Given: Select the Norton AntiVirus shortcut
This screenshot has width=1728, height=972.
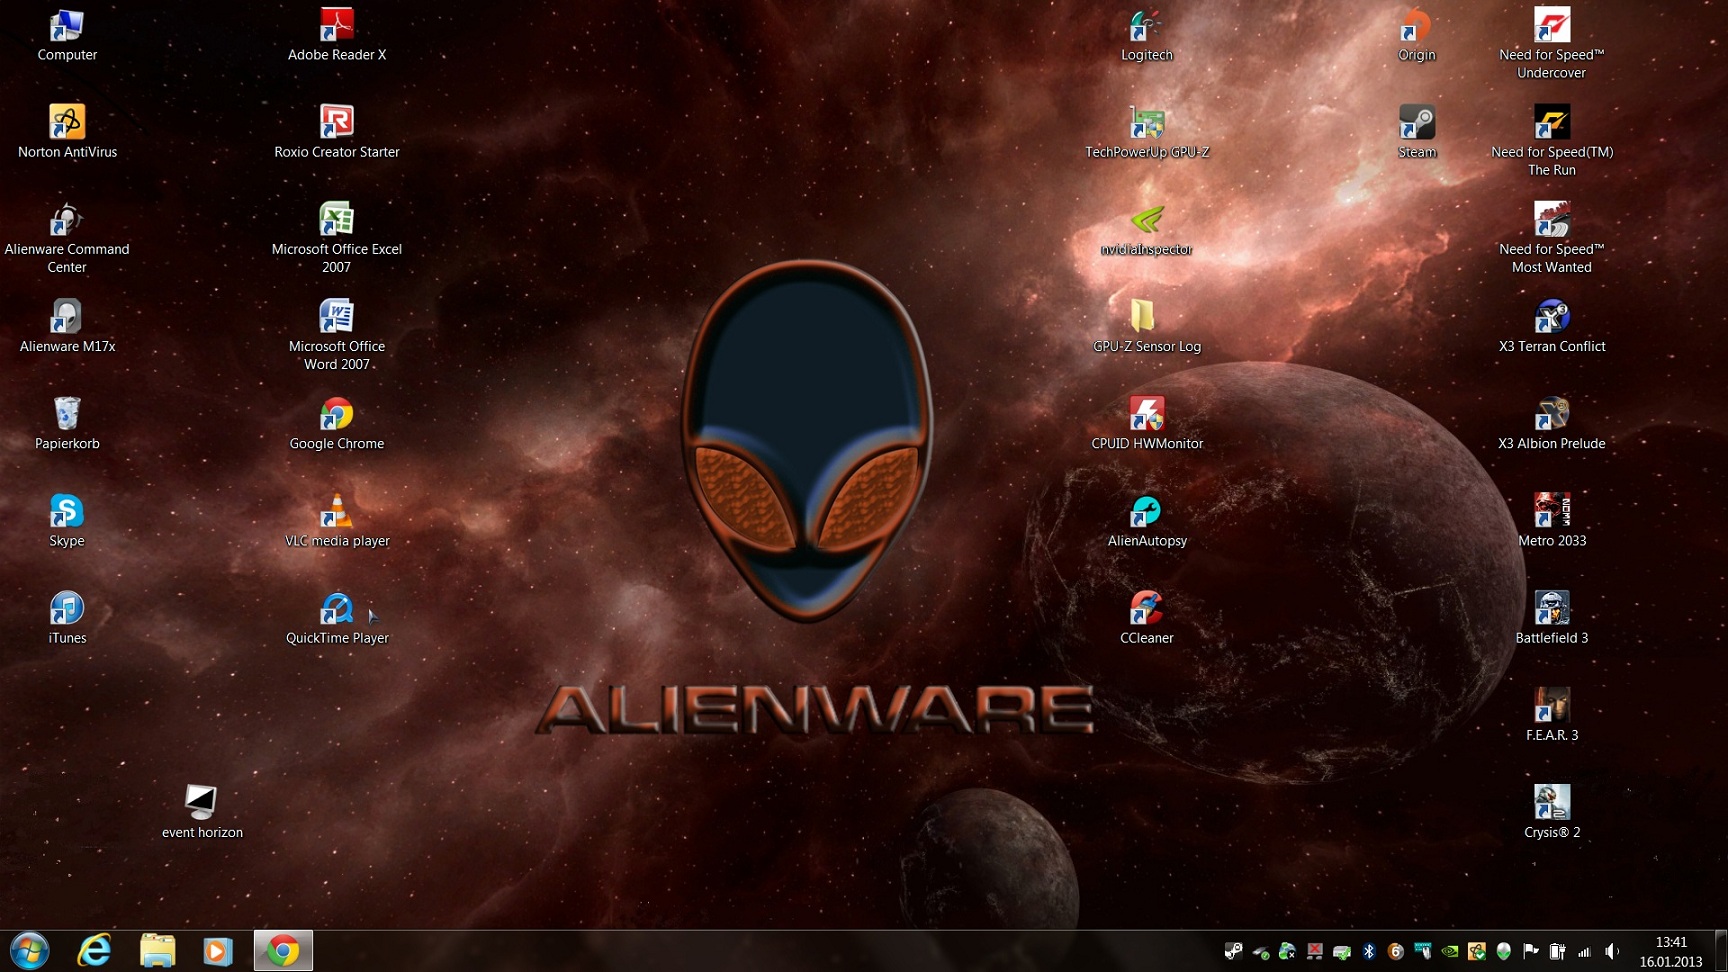Looking at the screenshot, I should [x=67, y=131].
